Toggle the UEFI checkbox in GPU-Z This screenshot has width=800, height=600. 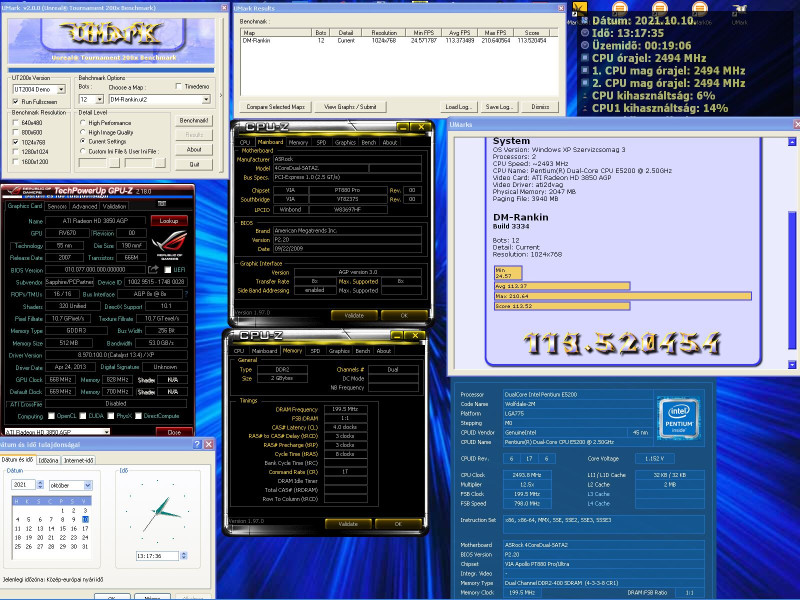pyautogui.click(x=167, y=269)
